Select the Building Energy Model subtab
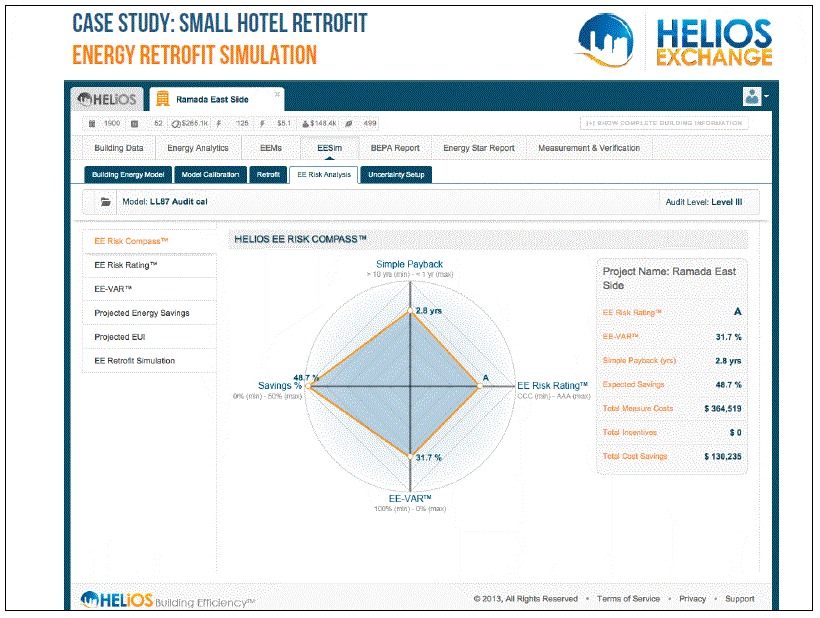Viewport: 820px width, 618px height. [x=127, y=174]
